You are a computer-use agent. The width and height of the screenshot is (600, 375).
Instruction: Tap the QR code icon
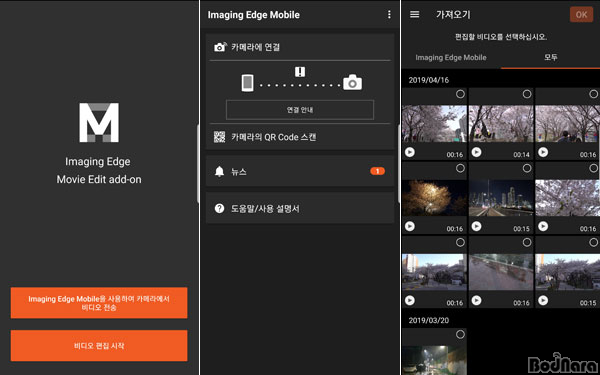pyautogui.click(x=219, y=137)
